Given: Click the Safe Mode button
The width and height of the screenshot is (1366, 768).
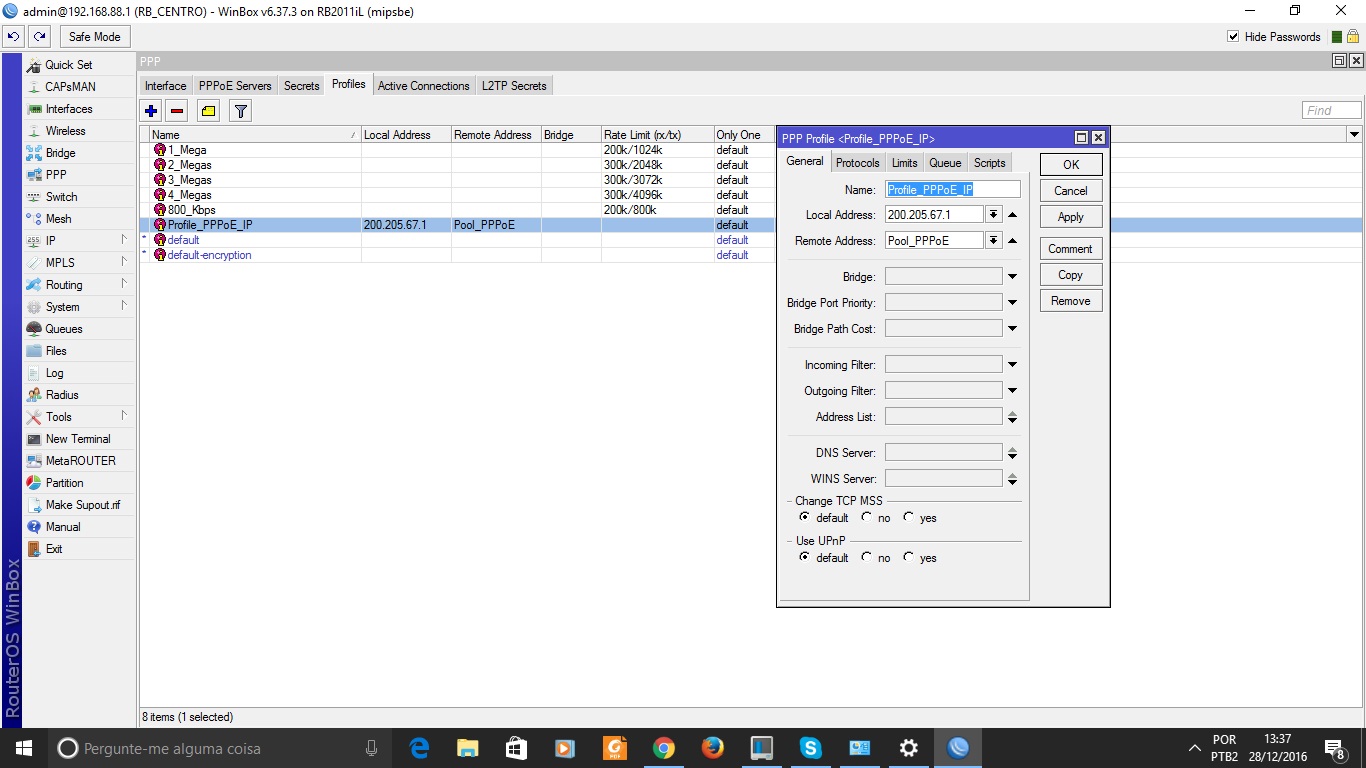Looking at the screenshot, I should pyautogui.click(x=94, y=37).
